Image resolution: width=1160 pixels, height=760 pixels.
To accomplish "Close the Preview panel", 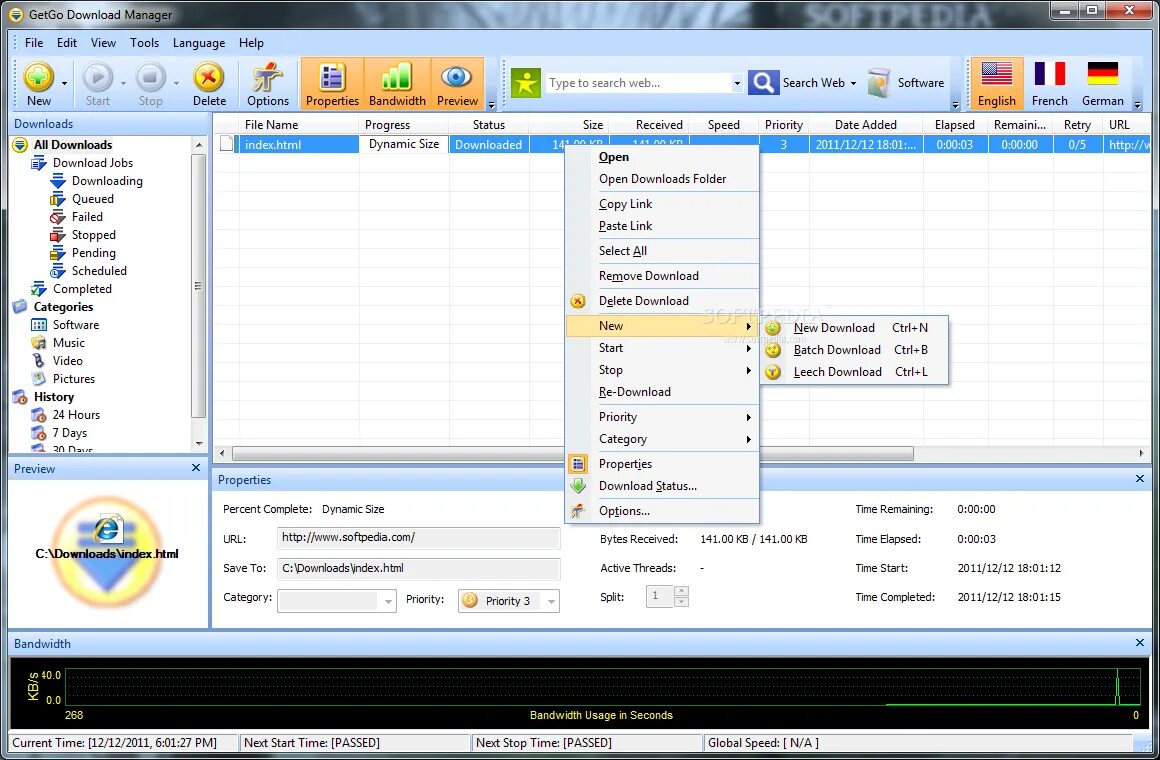I will tap(195, 468).
